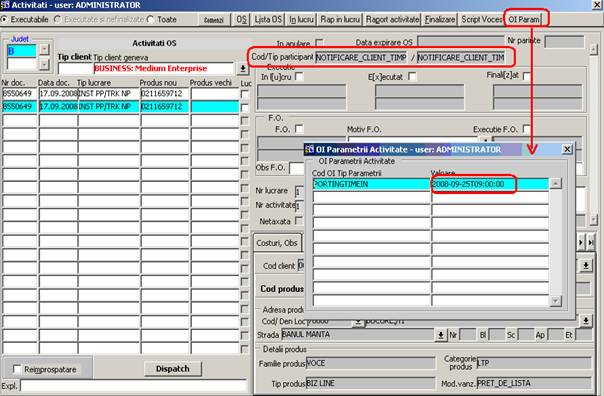Close the Activitati main window
Image resolution: width=604 pixels, height=396 pixels.
597,5
